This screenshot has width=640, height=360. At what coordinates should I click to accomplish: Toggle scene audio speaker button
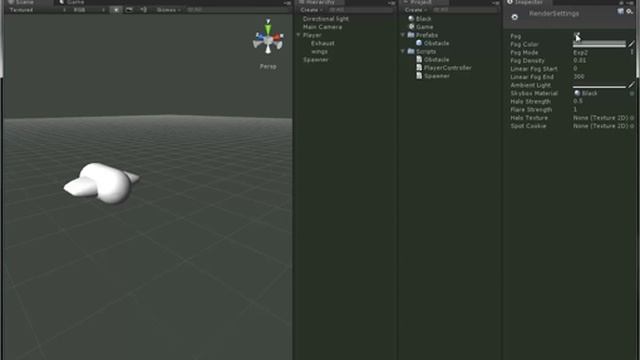(143, 10)
